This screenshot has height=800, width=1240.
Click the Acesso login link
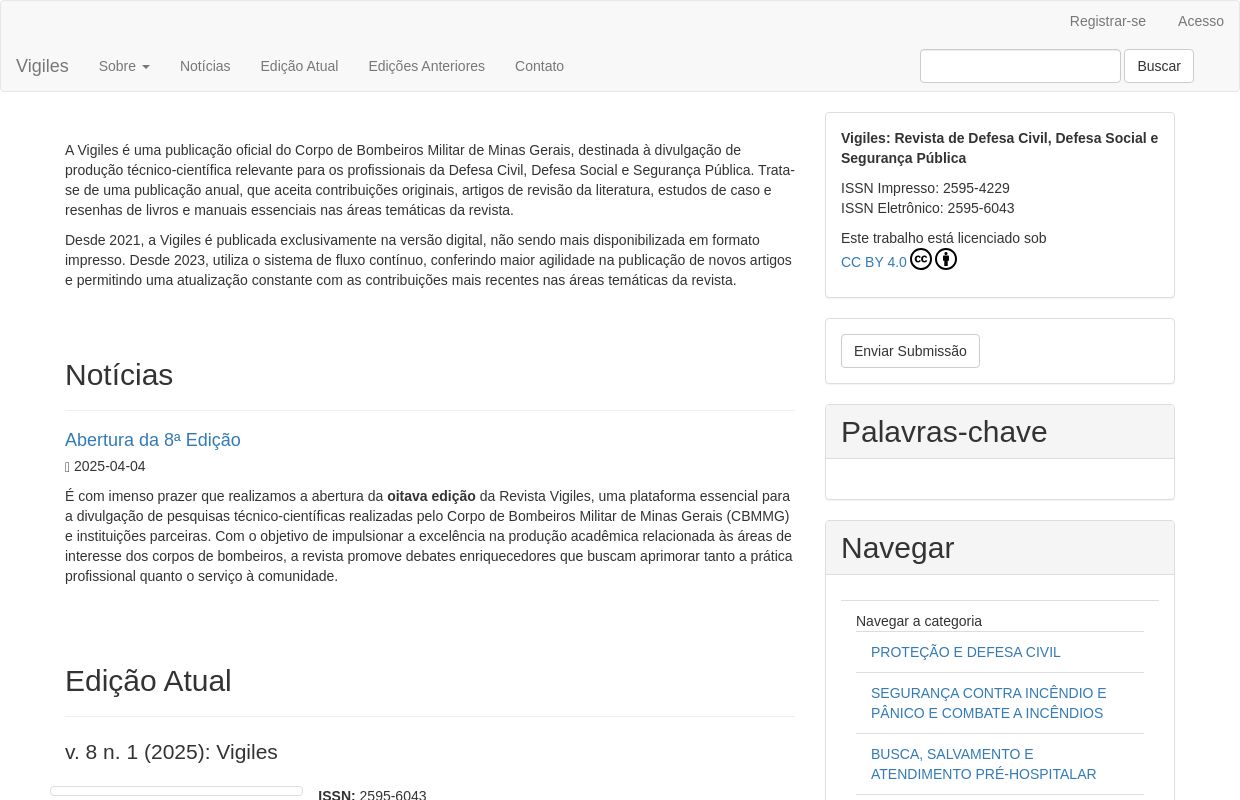pyautogui.click(x=1200, y=21)
